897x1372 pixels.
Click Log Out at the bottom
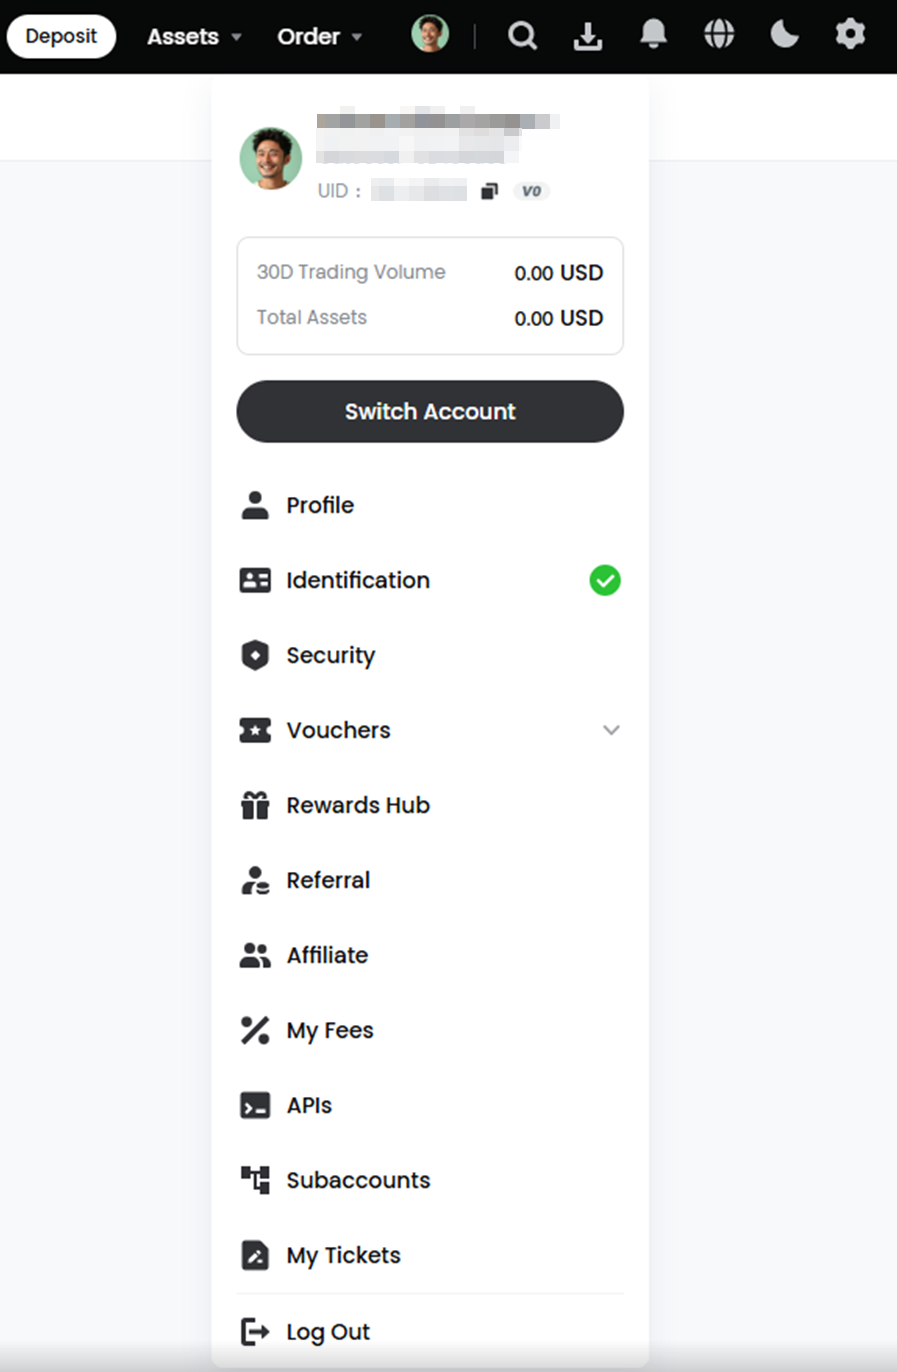(x=430, y=1332)
